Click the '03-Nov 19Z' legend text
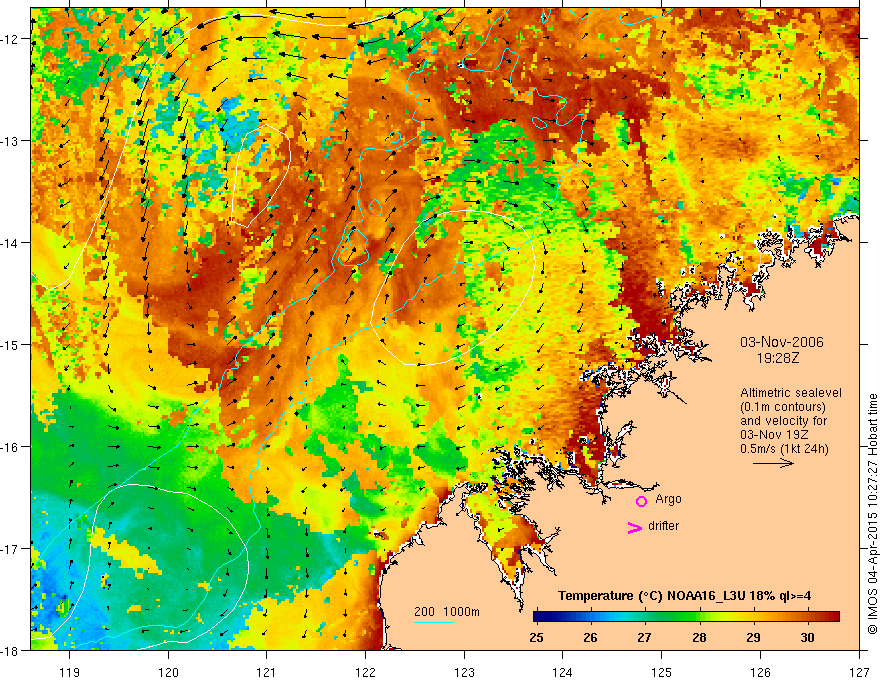 pos(776,435)
